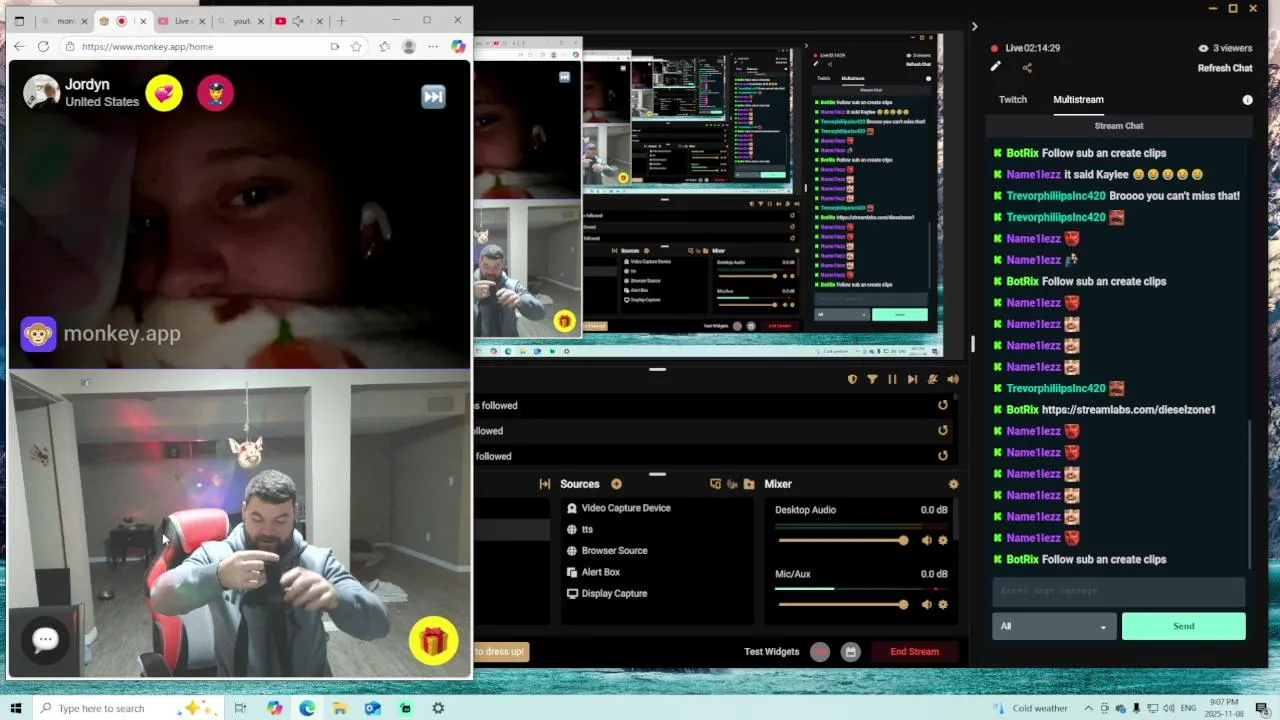1280x720 pixels.
Task: Click the add folder icon in Sources
Action: click(748, 484)
